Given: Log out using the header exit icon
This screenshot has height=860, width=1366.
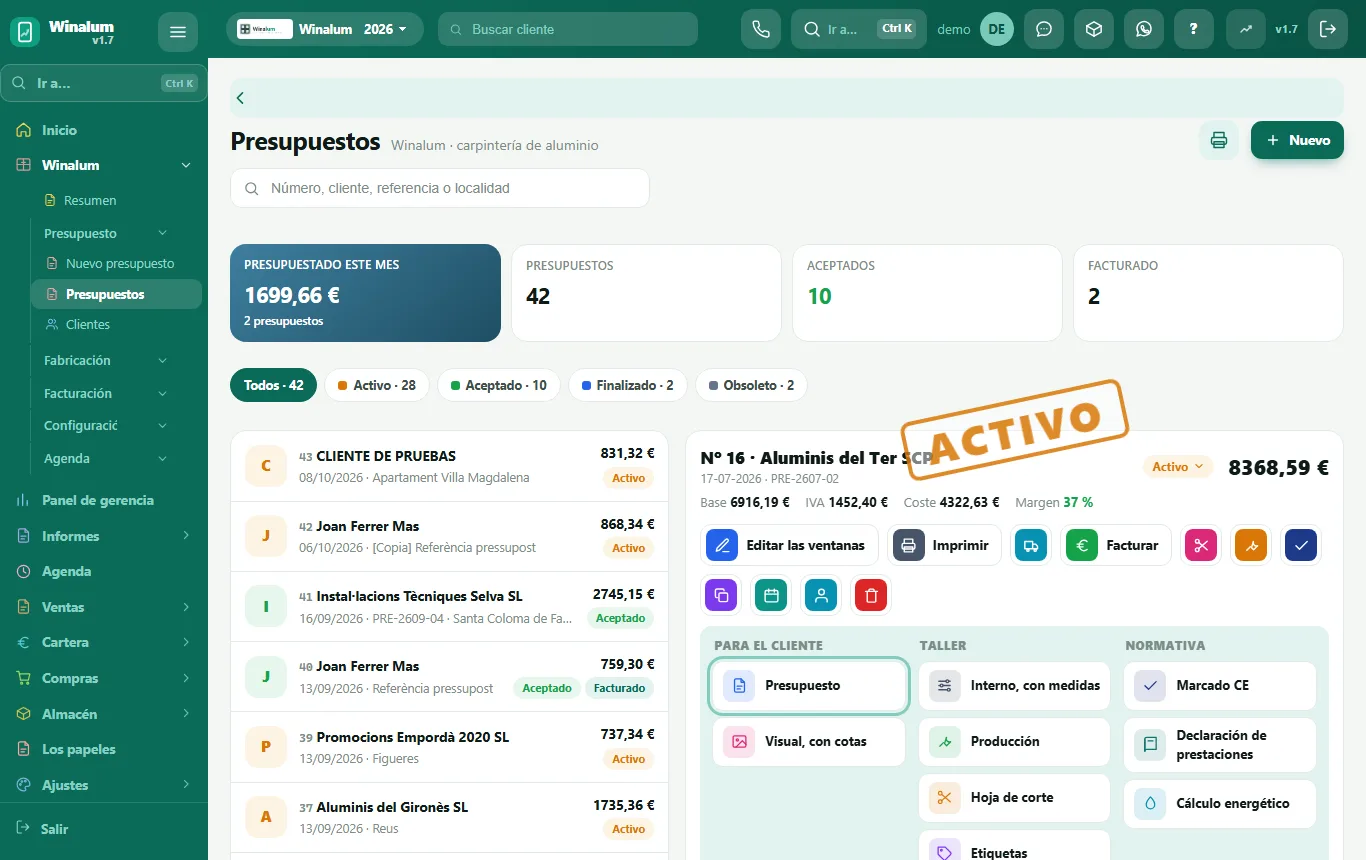Looking at the screenshot, I should pyautogui.click(x=1328, y=29).
